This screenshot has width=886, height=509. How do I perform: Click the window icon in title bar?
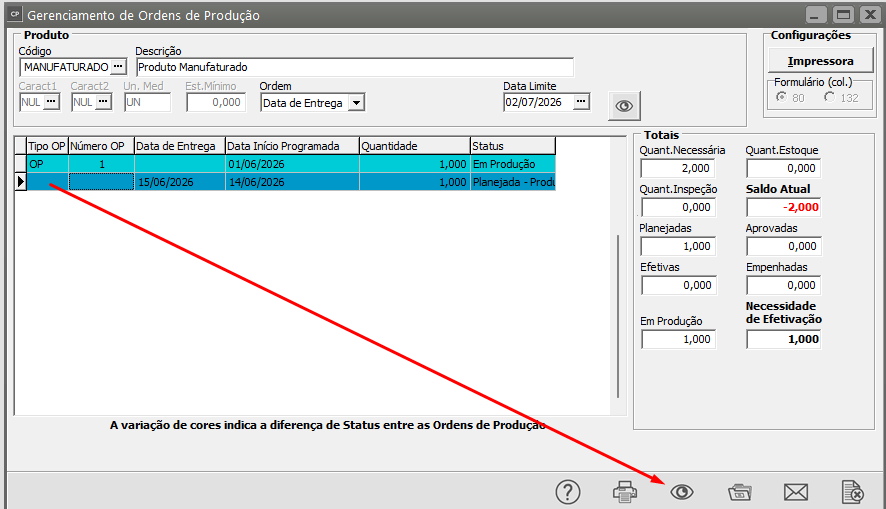tap(15, 15)
